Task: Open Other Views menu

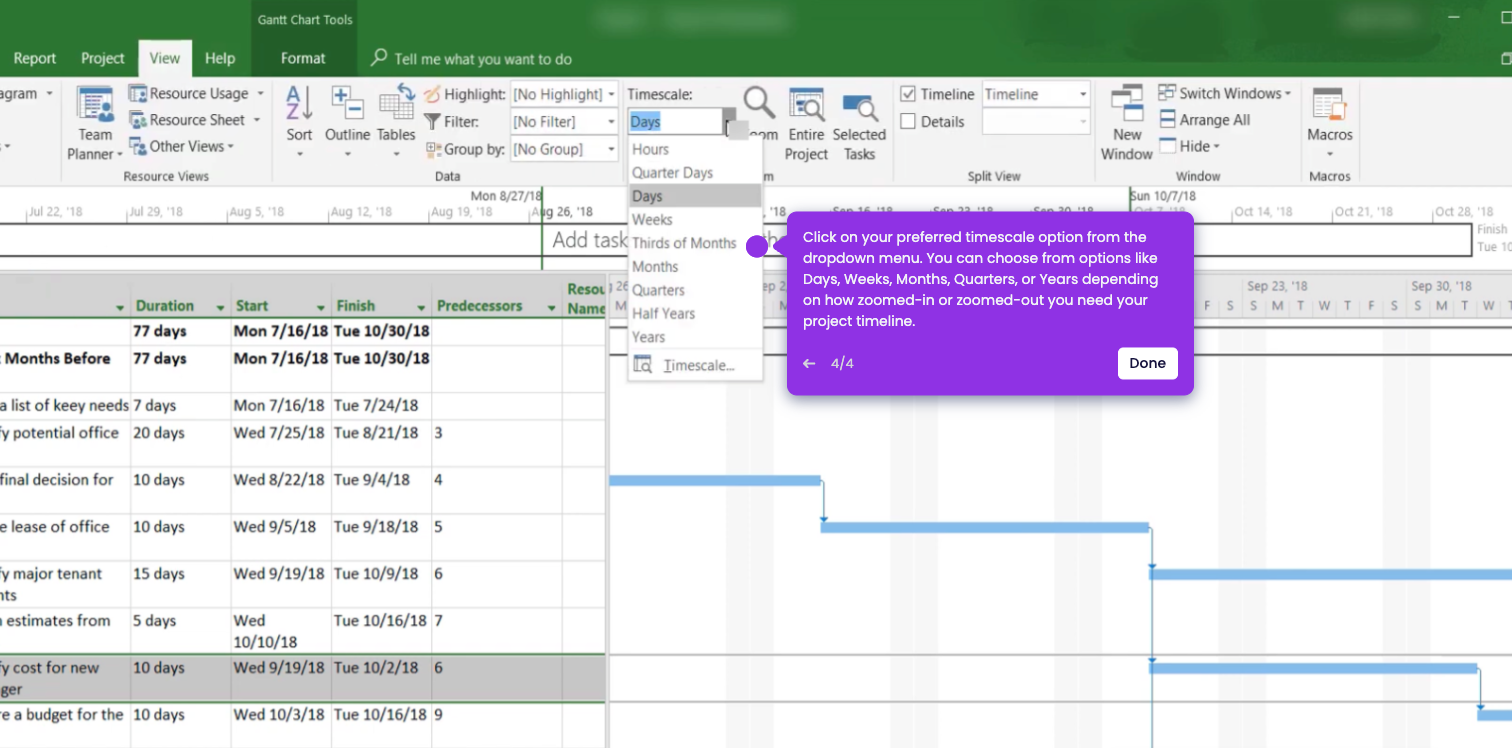Action: (x=182, y=146)
